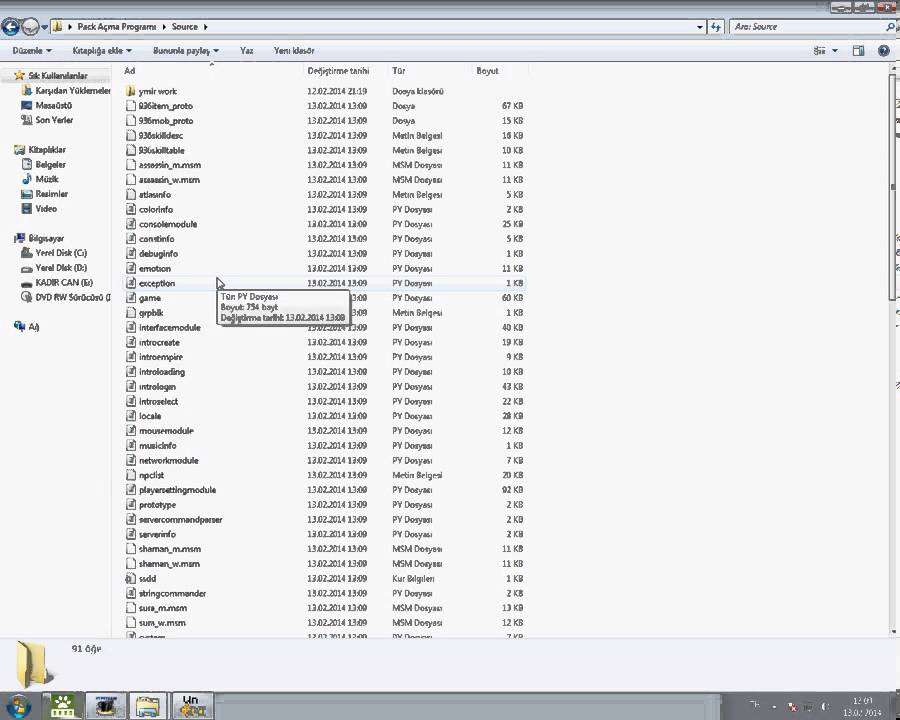The height and width of the screenshot is (720, 900).
Task: Select the 936item_proto file icon
Action: coord(130,106)
